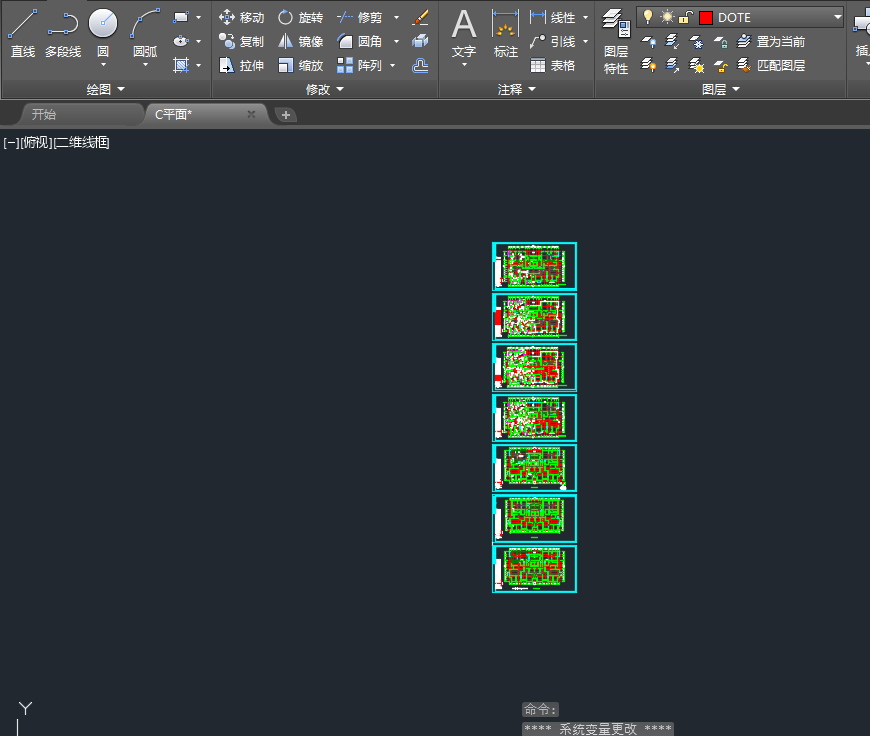Open the [二维线框] visual style menu
Screen dimensions: 870x736
click(x=82, y=143)
